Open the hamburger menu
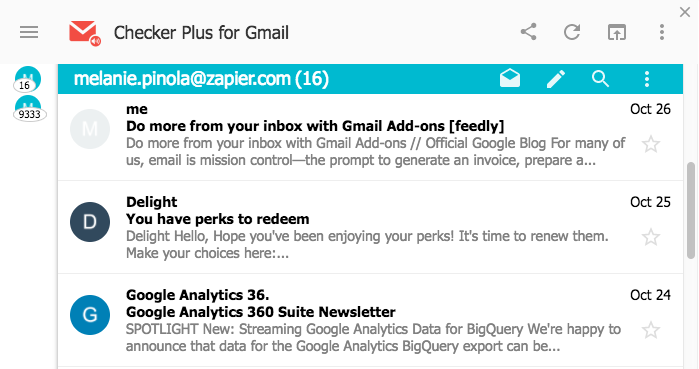The height and width of the screenshot is (369, 699). click(x=29, y=32)
